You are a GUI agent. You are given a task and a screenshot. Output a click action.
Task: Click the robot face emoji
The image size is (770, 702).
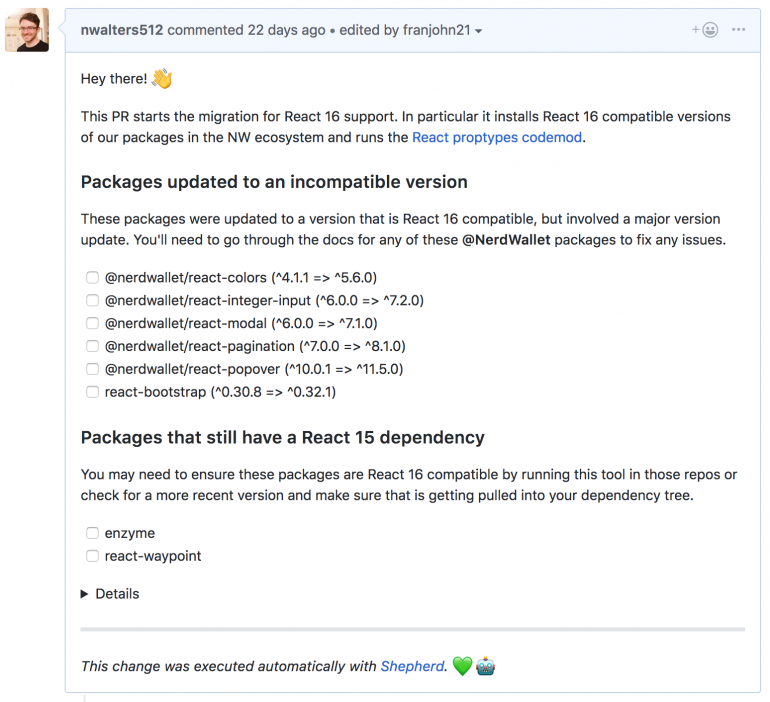[x=486, y=666]
